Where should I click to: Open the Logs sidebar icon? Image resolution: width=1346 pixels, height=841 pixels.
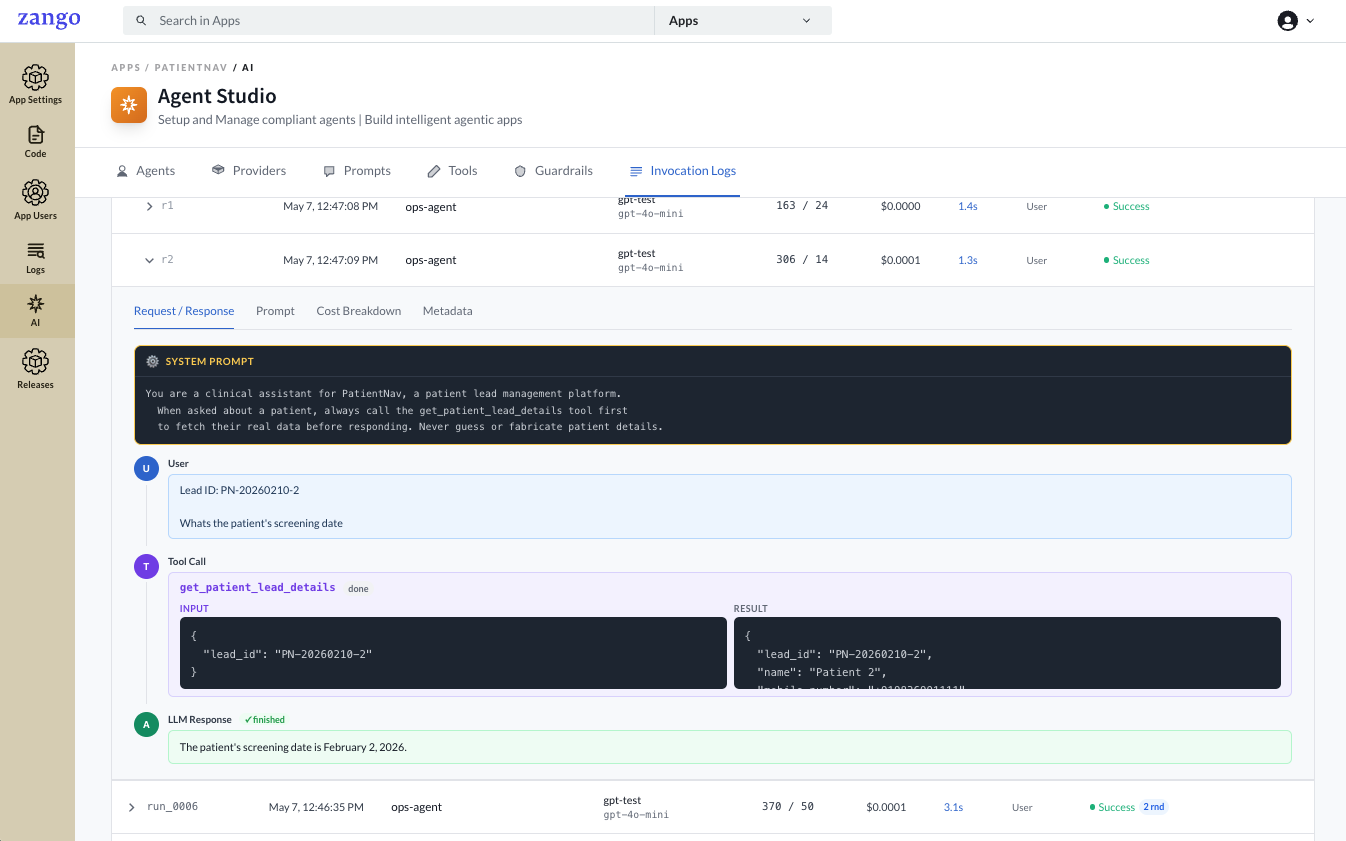[x=36, y=250]
